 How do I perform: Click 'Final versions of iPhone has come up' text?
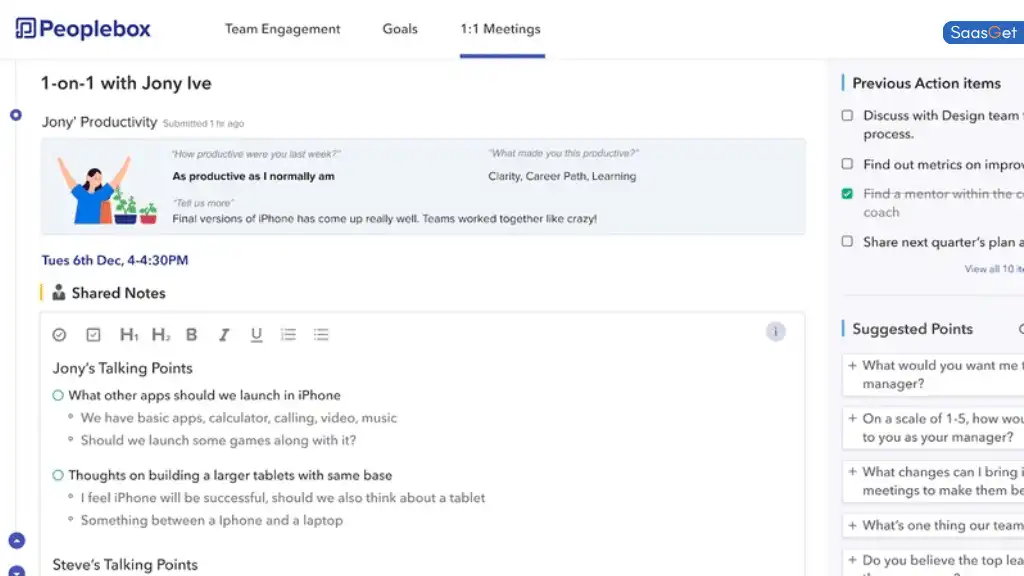click(385, 219)
